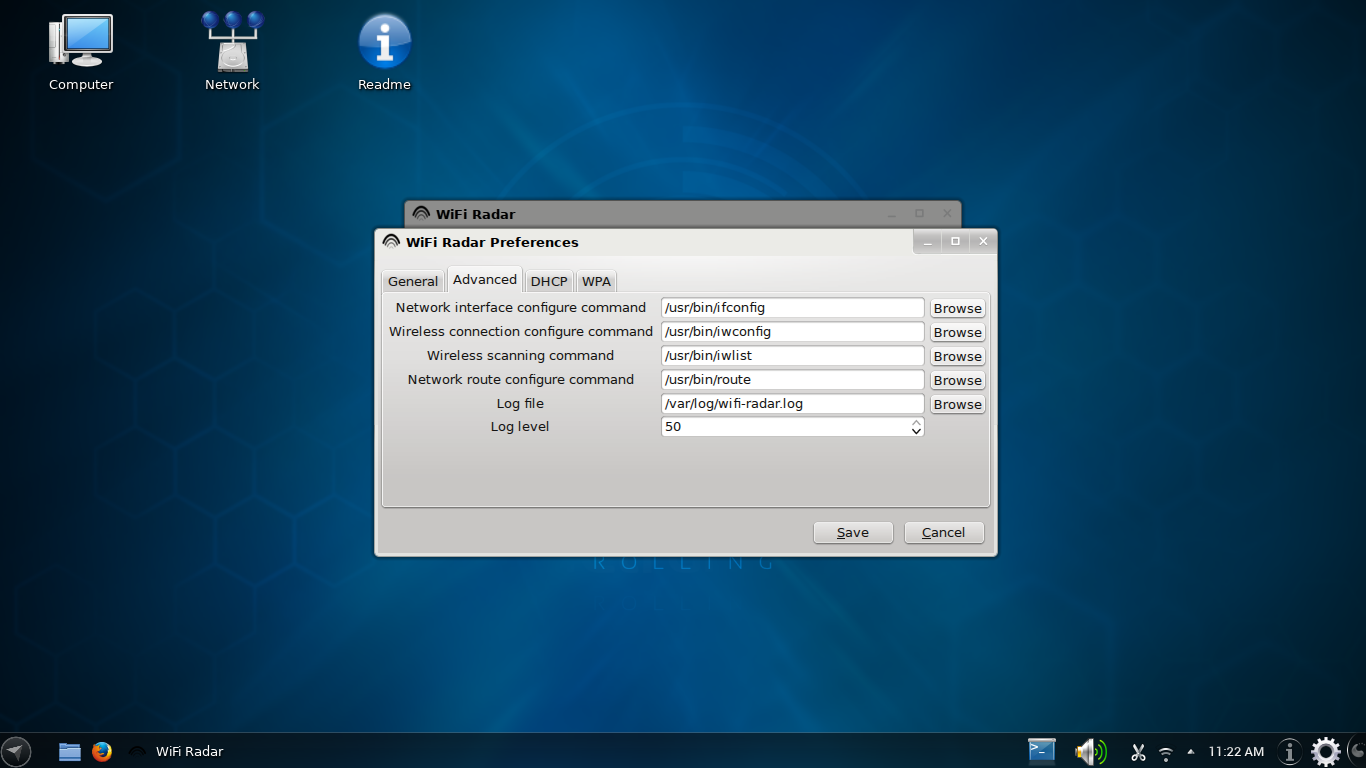
Task: Click the 11:22 AM clock
Action: click(x=1236, y=751)
